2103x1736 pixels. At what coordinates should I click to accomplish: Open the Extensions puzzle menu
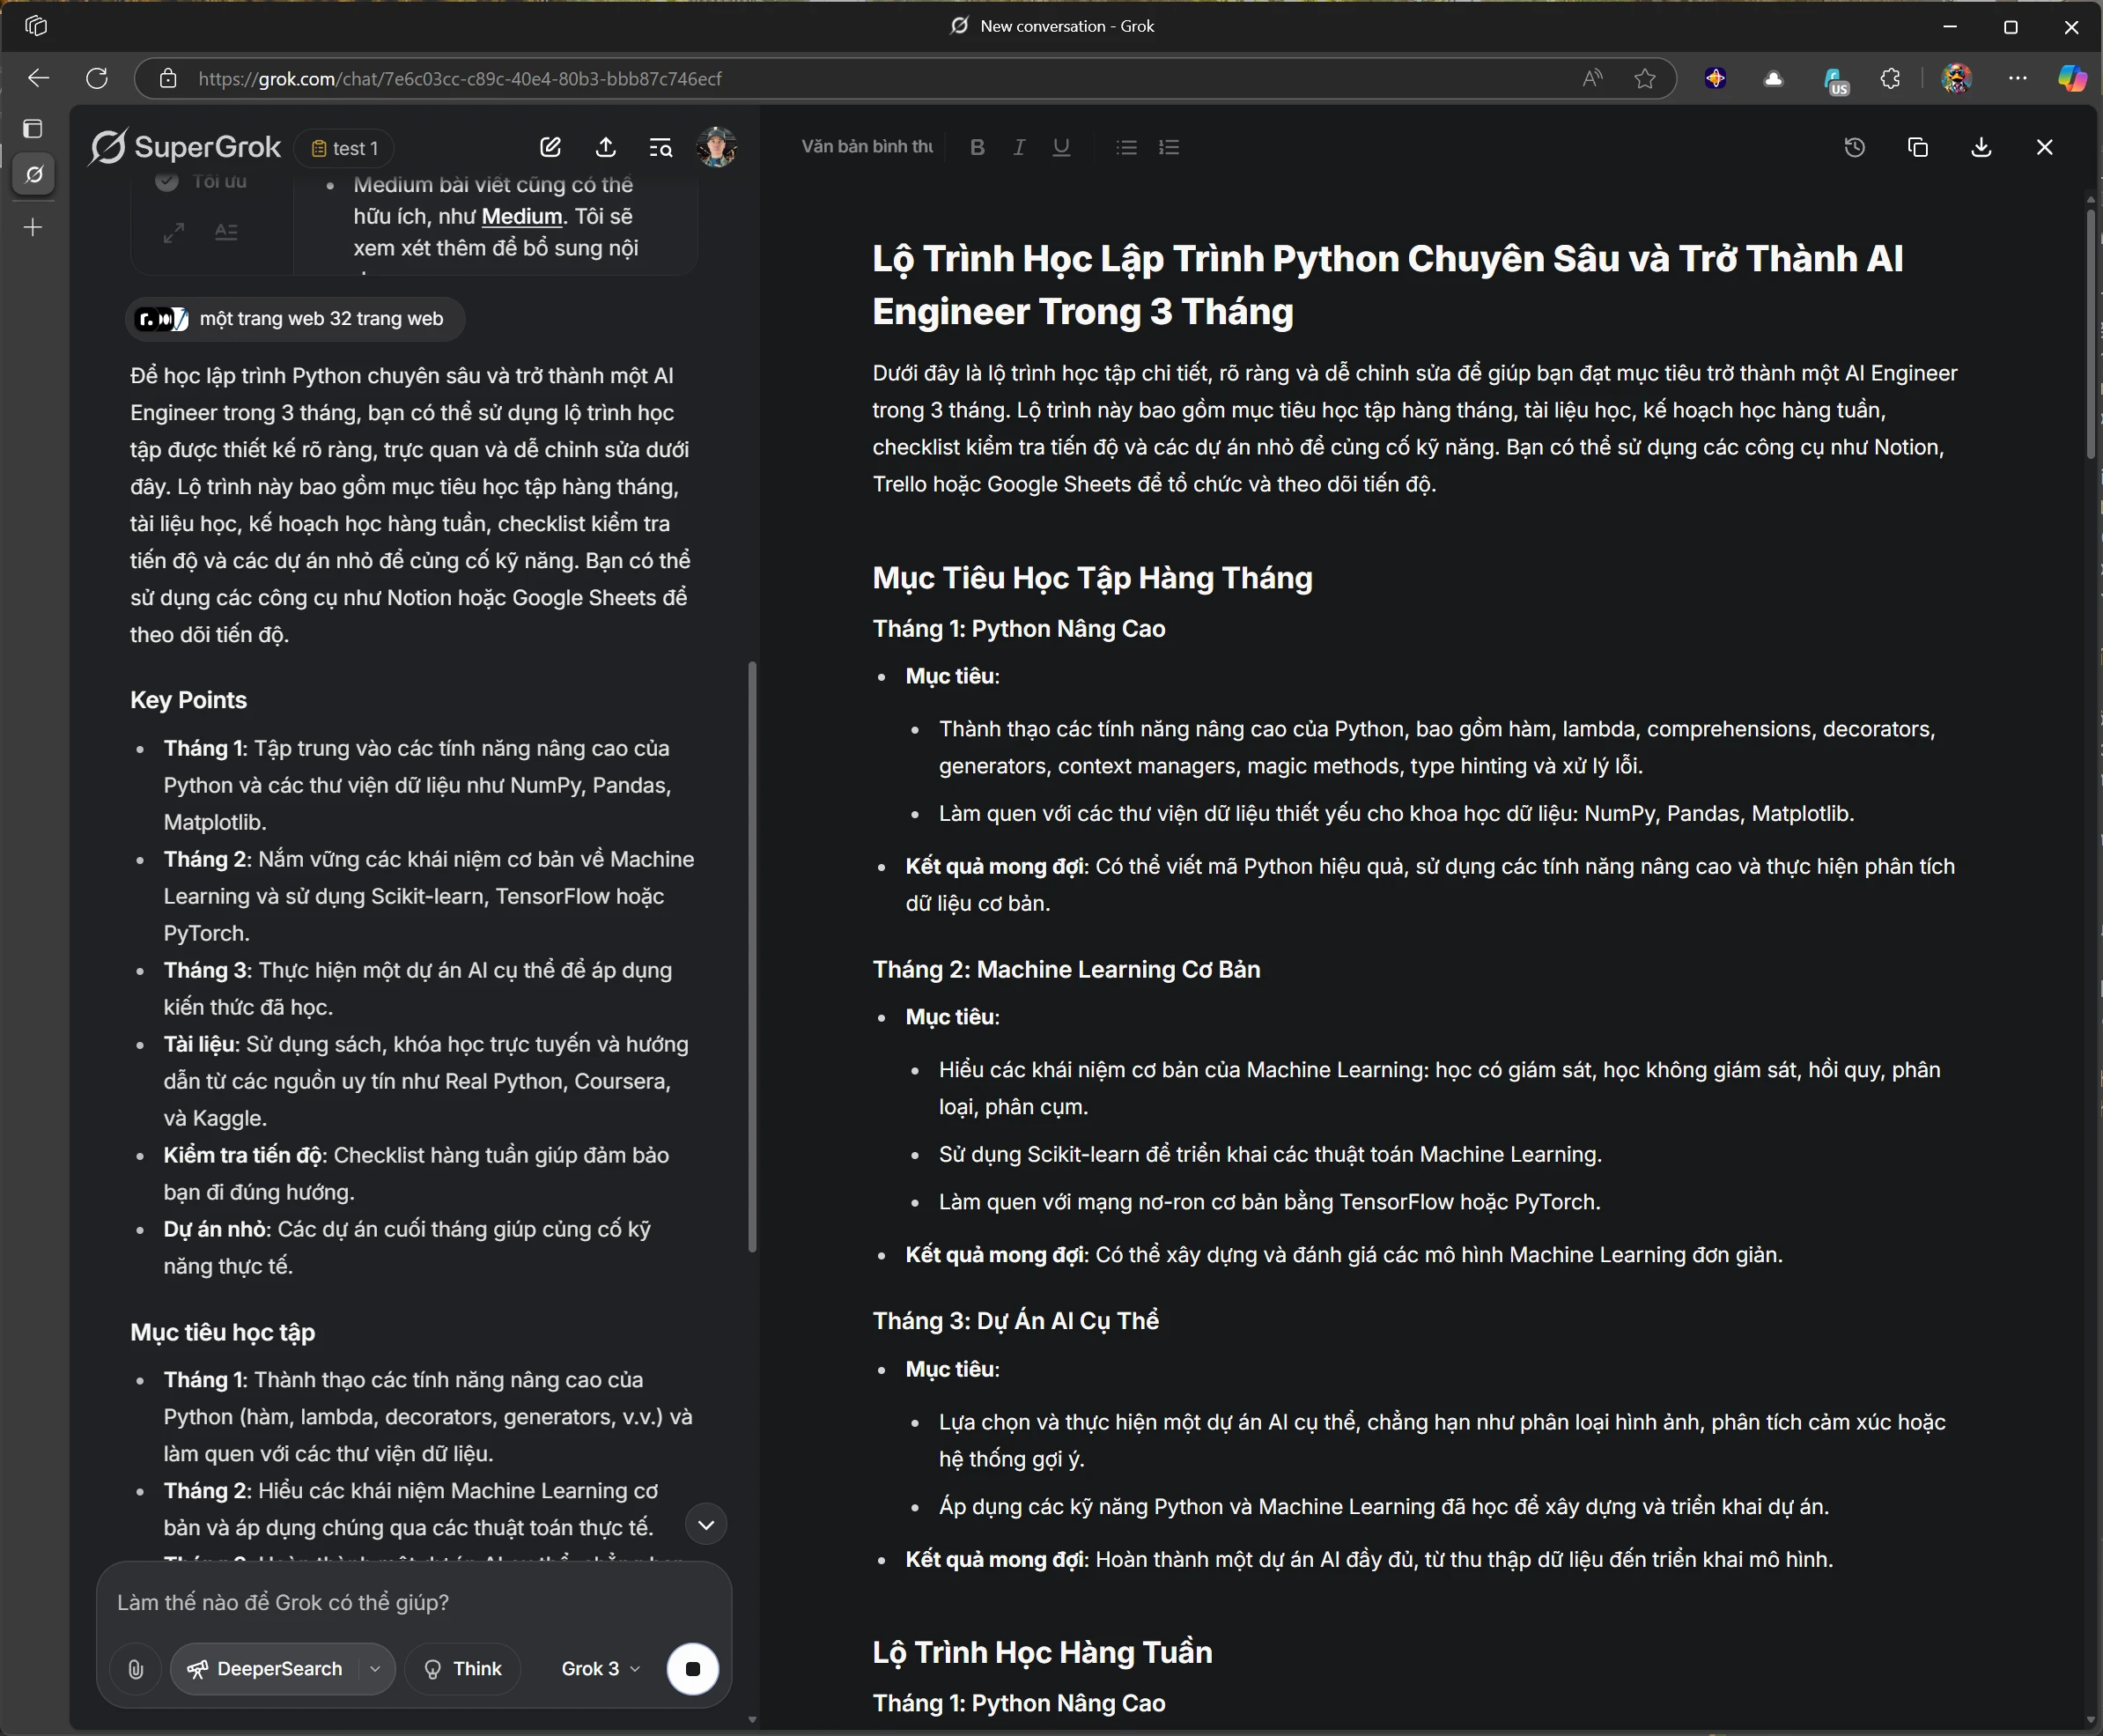click(1890, 78)
